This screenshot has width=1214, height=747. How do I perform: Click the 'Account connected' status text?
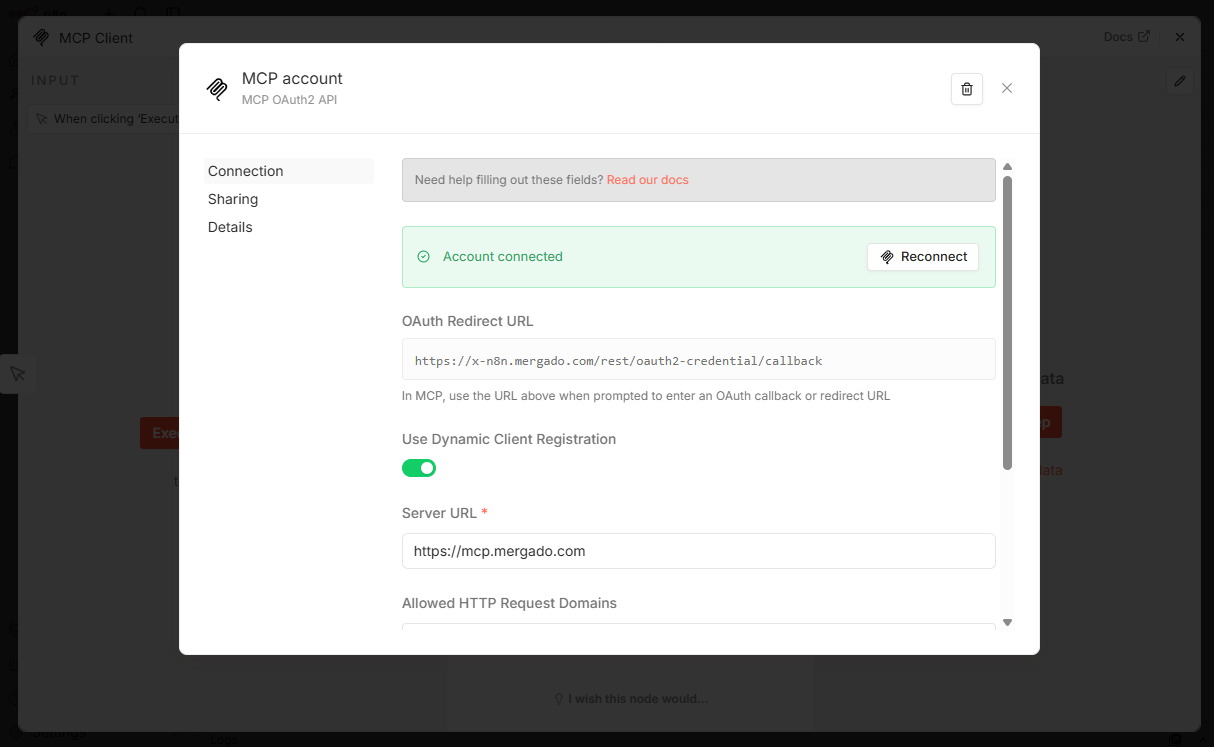[503, 257]
